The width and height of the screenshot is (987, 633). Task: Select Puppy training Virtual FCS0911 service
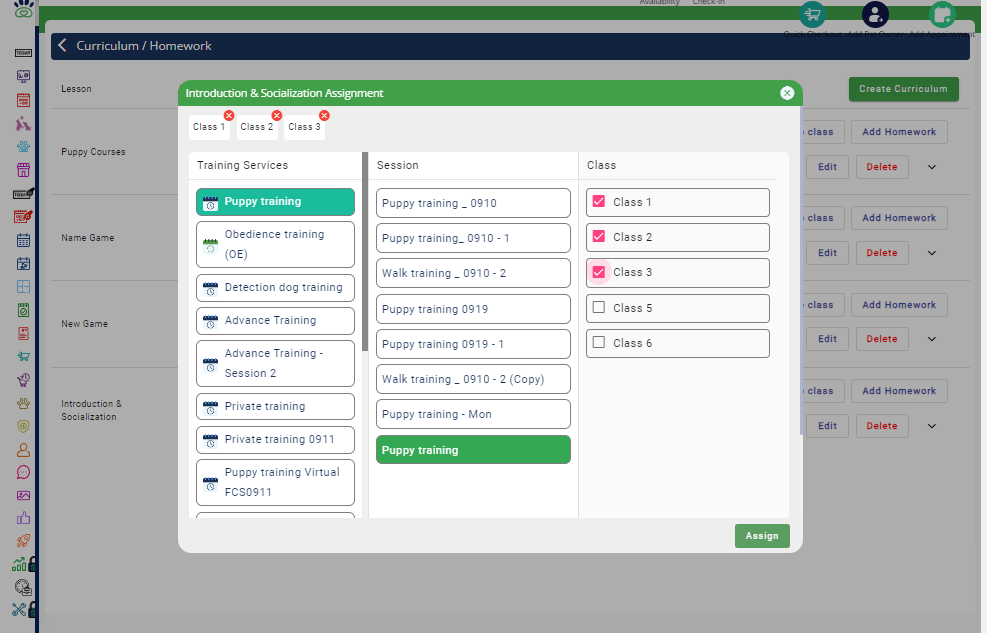pyautogui.click(x=275, y=483)
